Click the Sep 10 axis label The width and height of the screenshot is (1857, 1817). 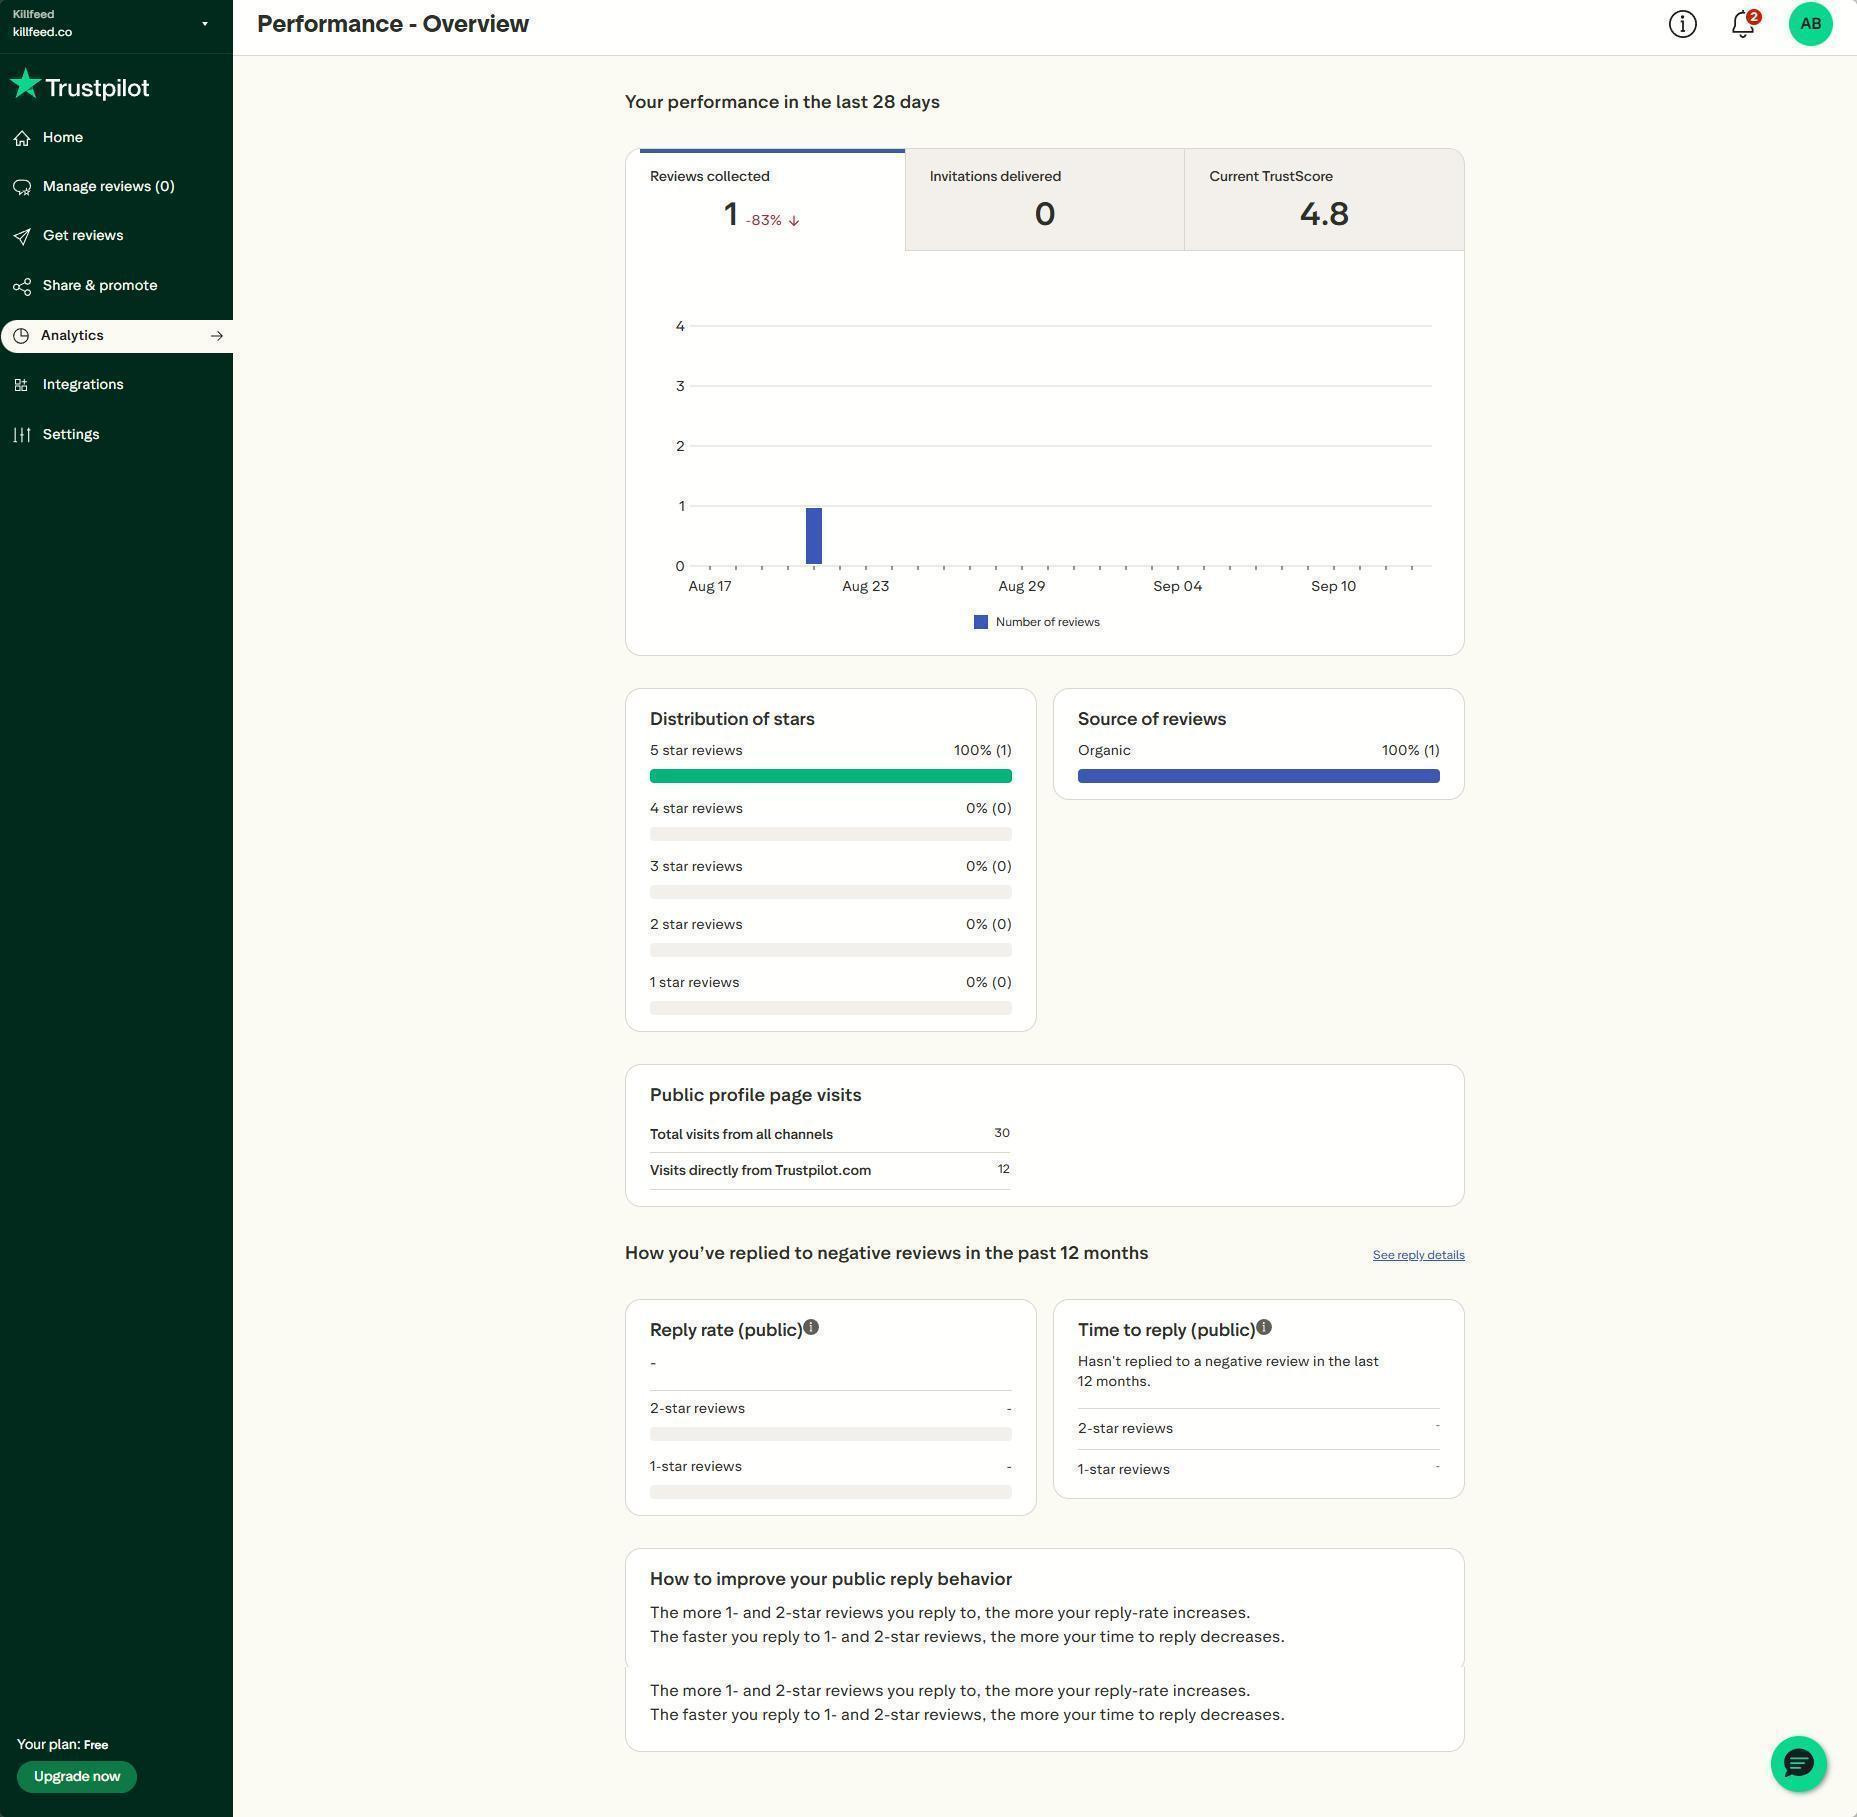pyautogui.click(x=1333, y=587)
